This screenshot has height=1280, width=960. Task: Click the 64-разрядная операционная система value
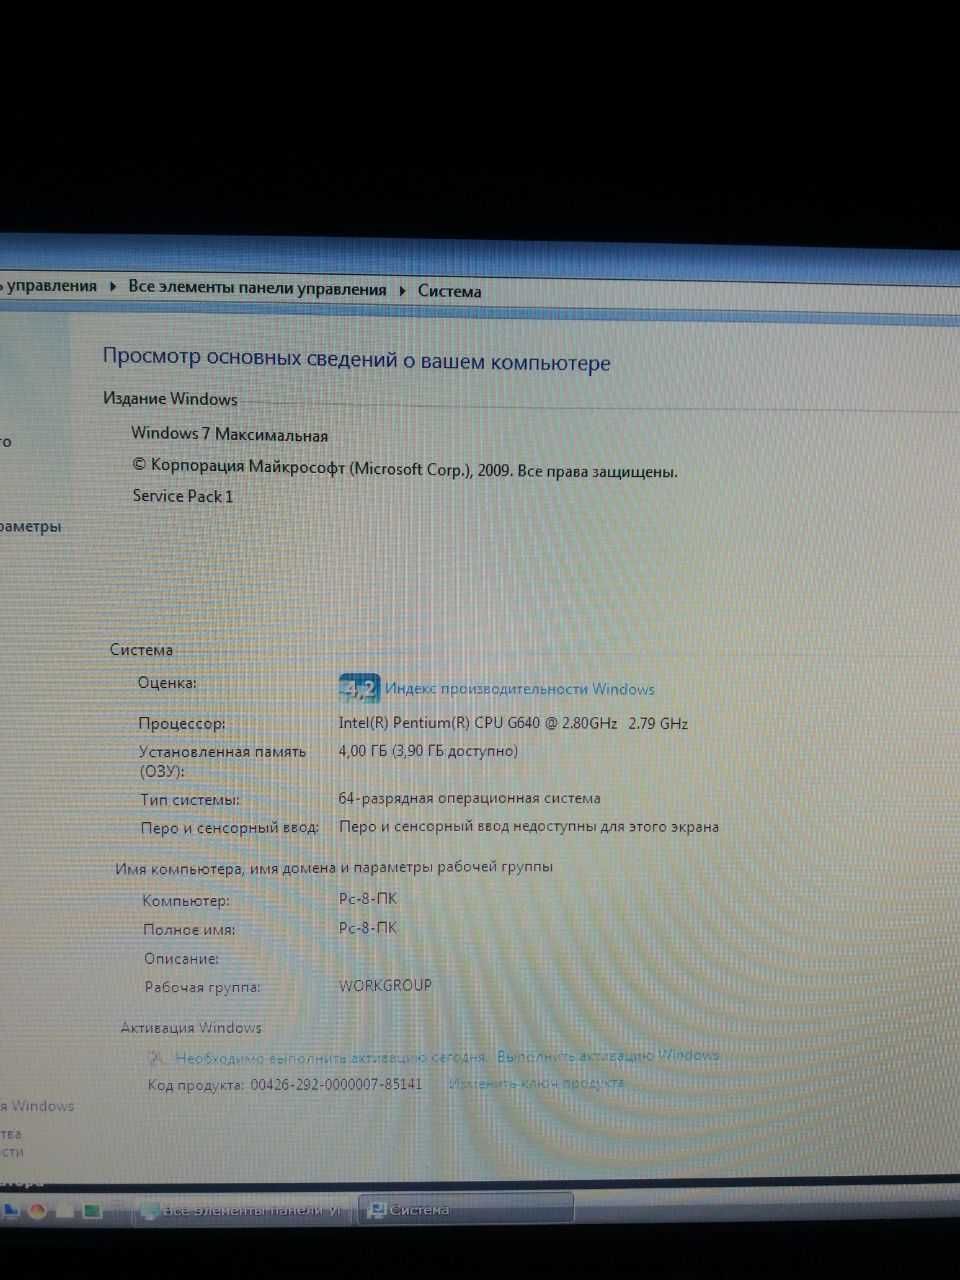click(x=470, y=798)
